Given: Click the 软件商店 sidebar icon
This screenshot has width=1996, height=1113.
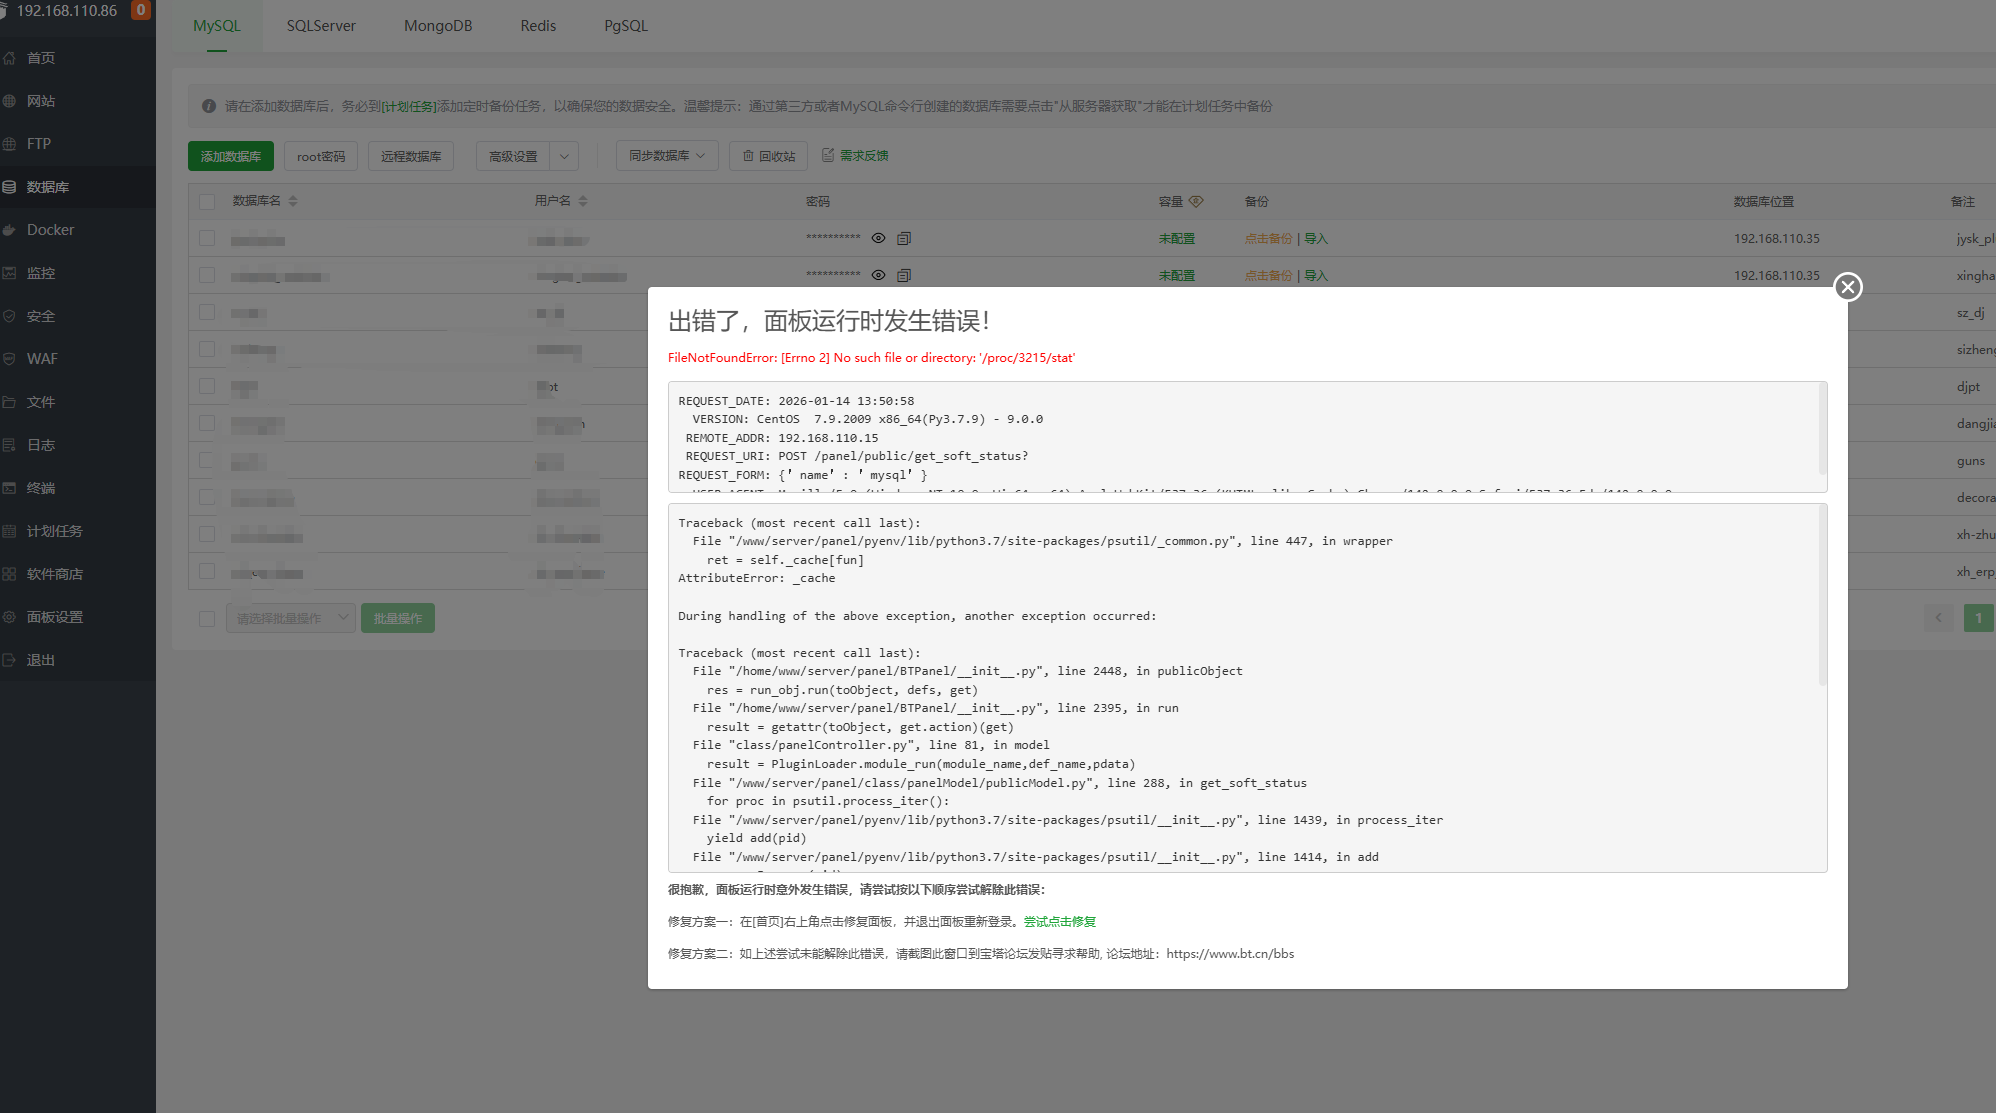Looking at the screenshot, I should [x=9, y=574].
